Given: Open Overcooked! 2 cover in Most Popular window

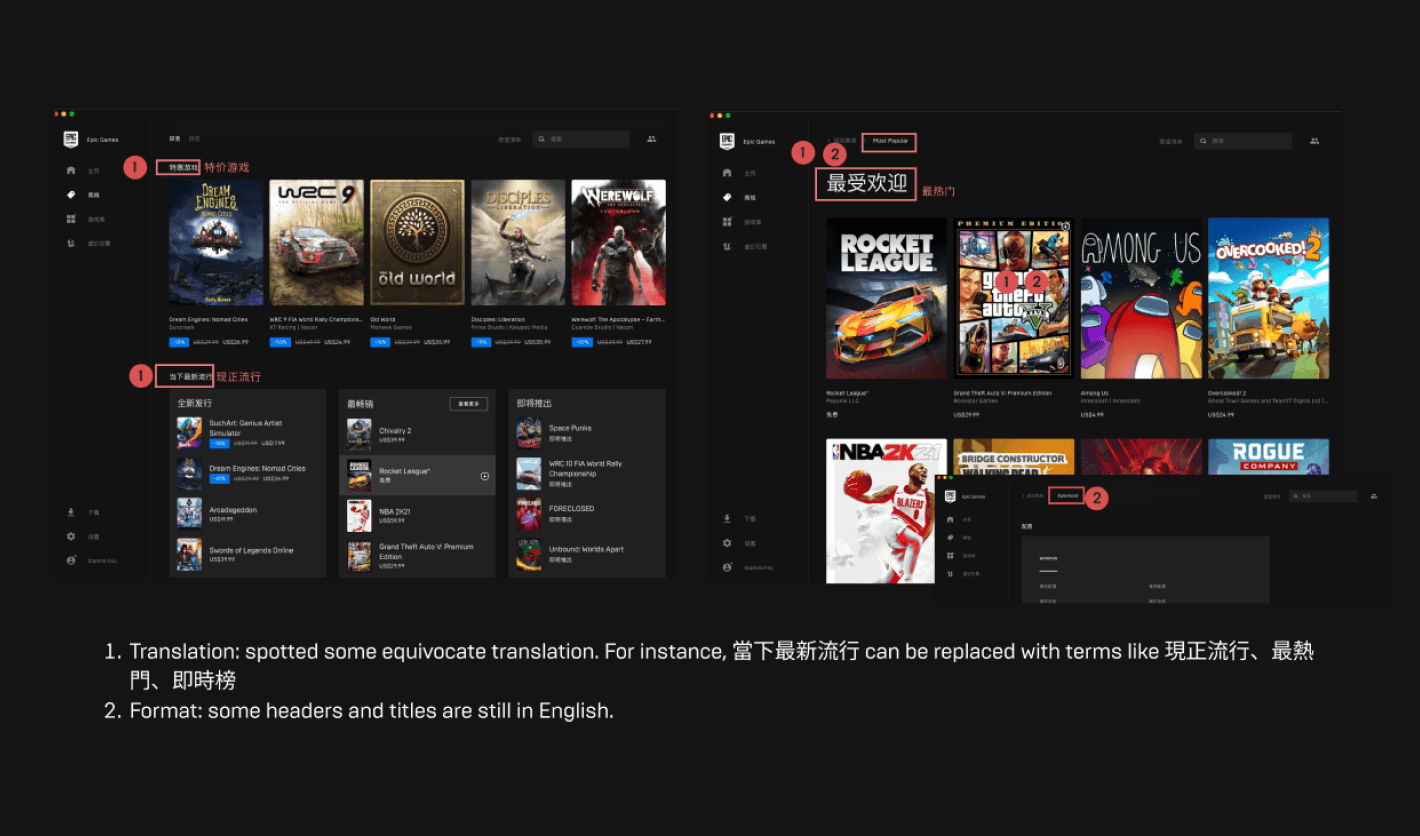Looking at the screenshot, I should 1268,298.
